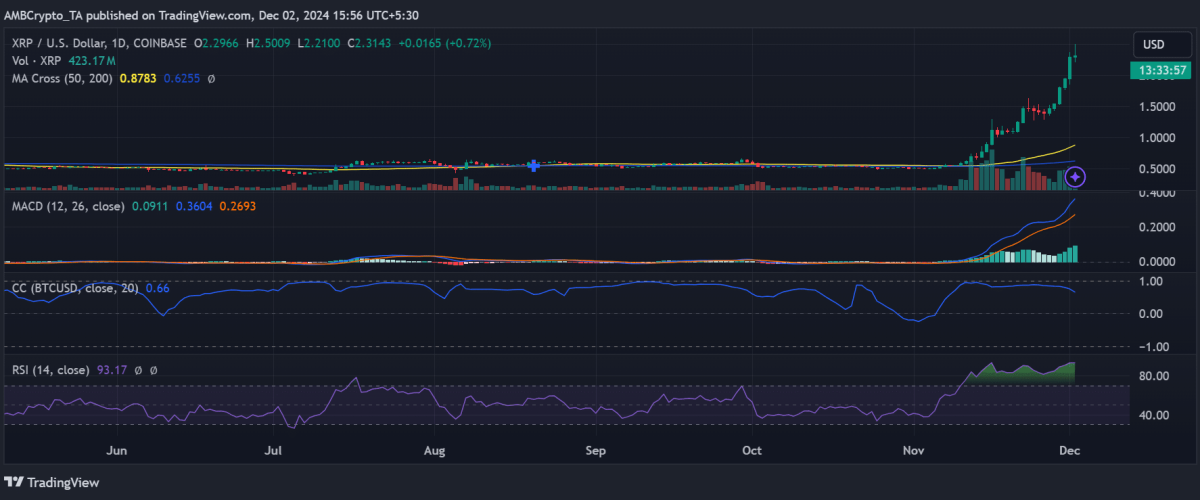Click the blue plus marker on the price line
Viewport: 1200px width, 500px height.
pos(534,165)
